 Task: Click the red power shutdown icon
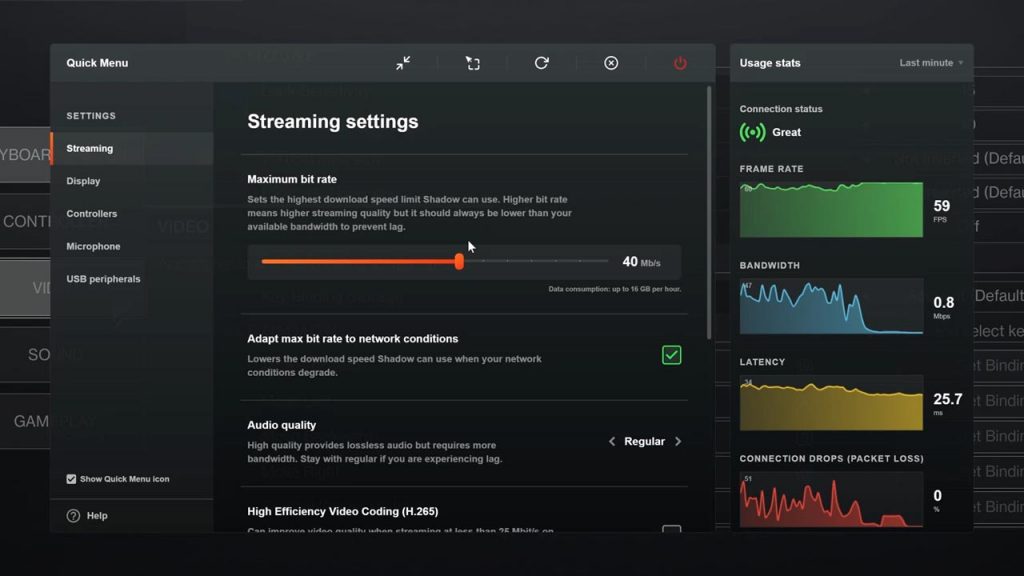tap(680, 63)
